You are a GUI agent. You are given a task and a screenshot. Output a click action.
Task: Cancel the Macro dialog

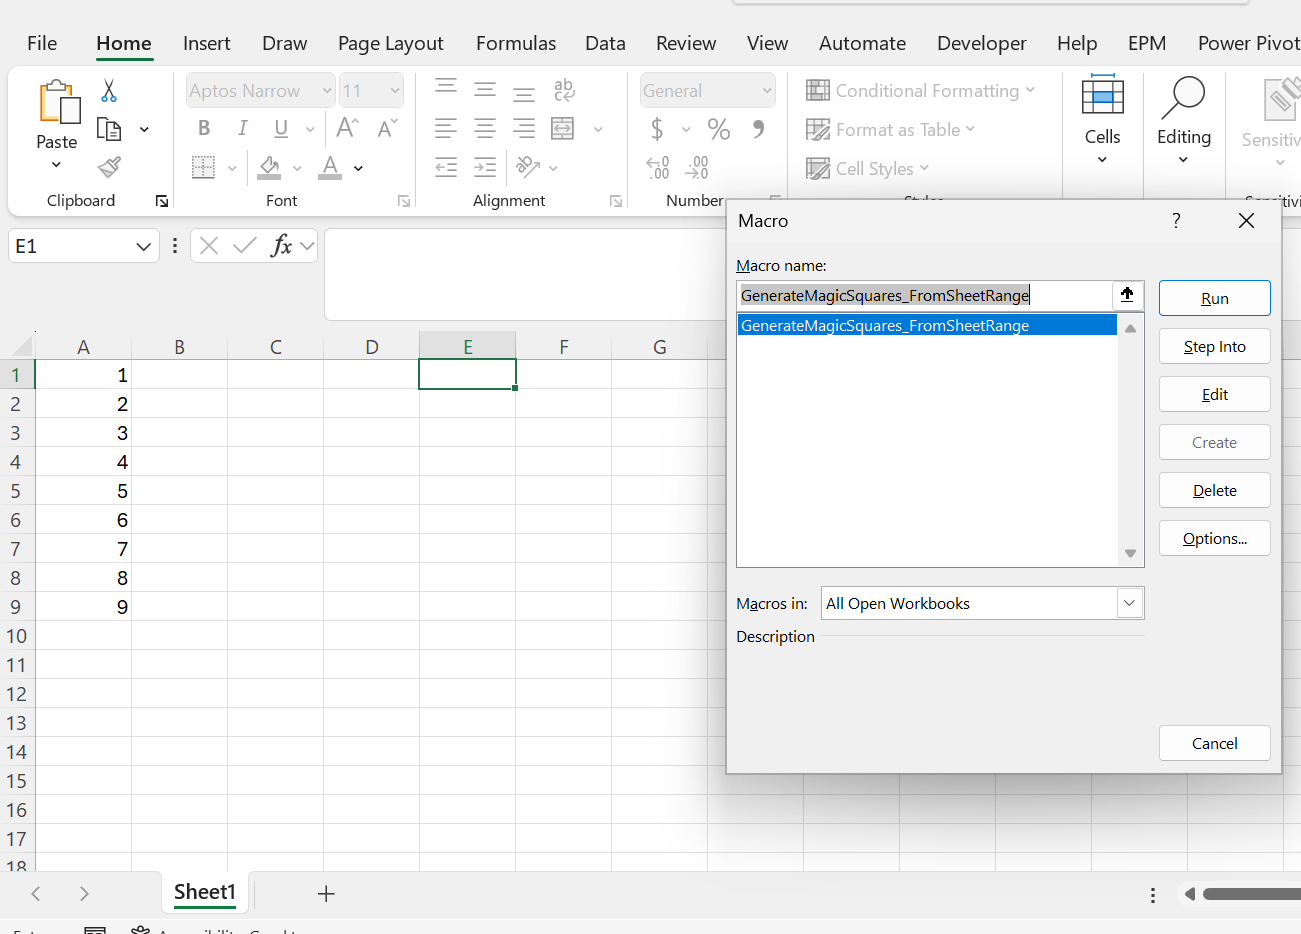1215,743
